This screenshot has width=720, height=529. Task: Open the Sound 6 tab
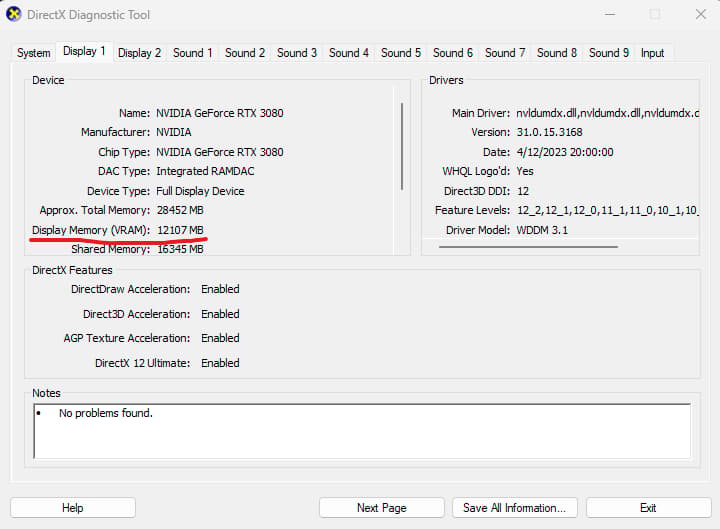pyautogui.click(x=452, y=53)
